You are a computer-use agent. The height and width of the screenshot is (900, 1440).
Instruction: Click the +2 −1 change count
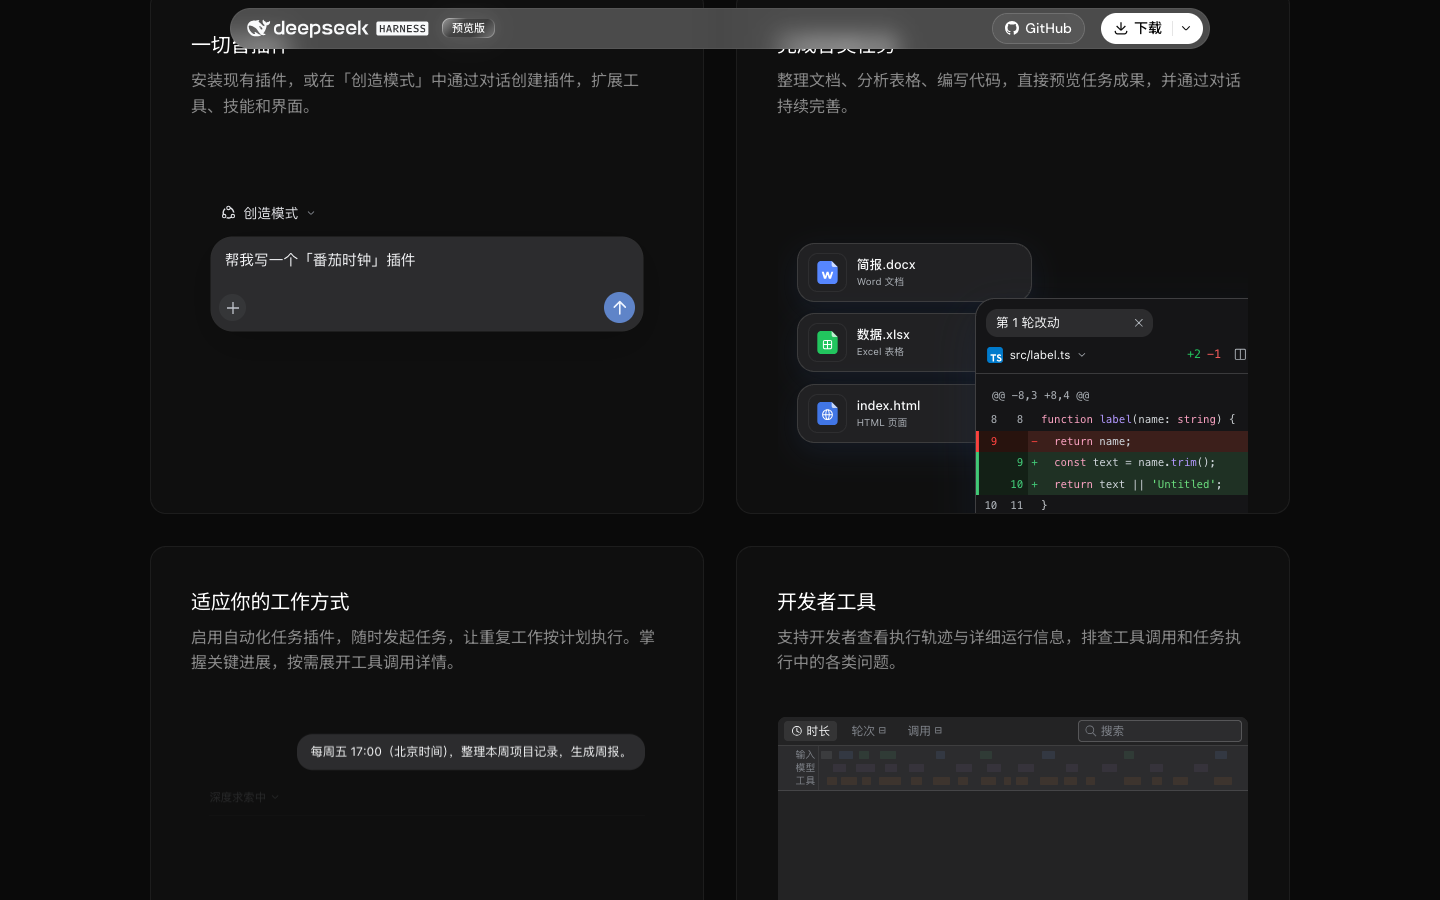(x=1204, y=354)
